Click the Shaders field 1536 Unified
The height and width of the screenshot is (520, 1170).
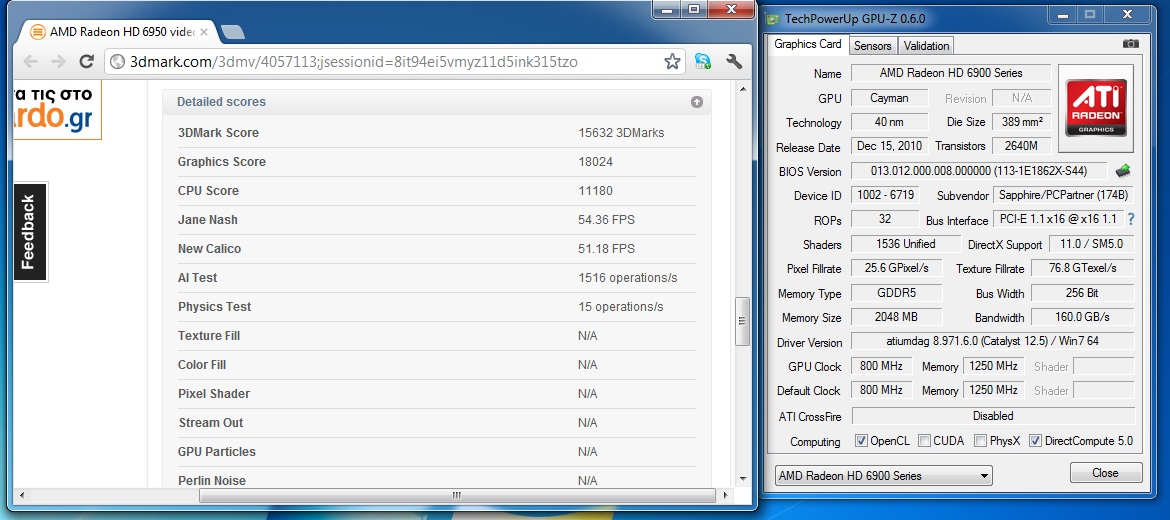904,244
